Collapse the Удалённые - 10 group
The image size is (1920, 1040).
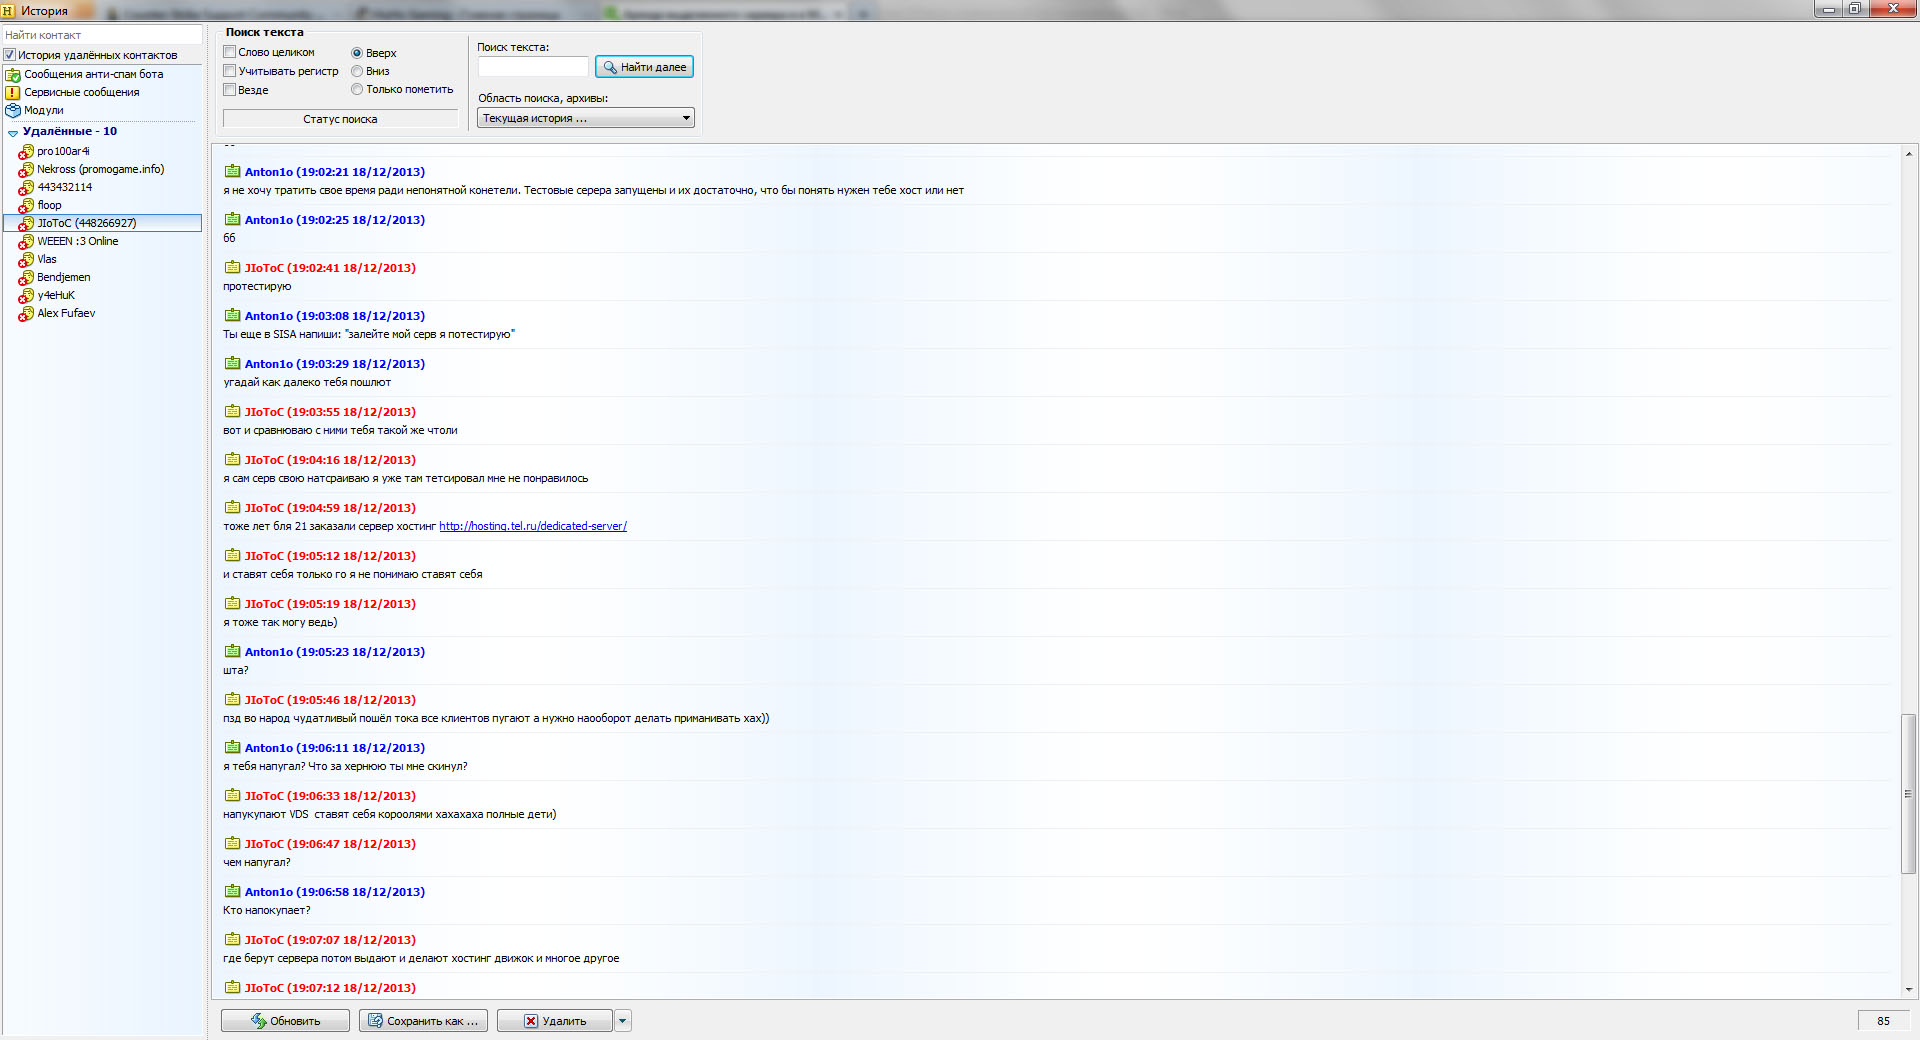tap(13, 132)
